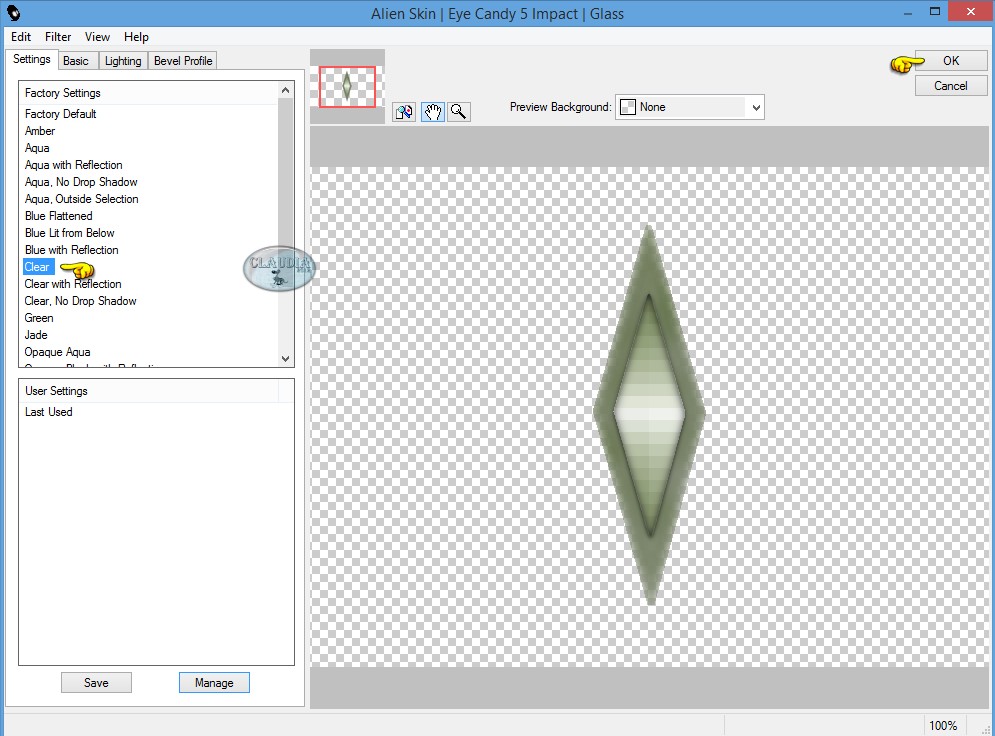Open the Edit menu
The width and height of the screenshot is (995, 736).
[21, 37]
